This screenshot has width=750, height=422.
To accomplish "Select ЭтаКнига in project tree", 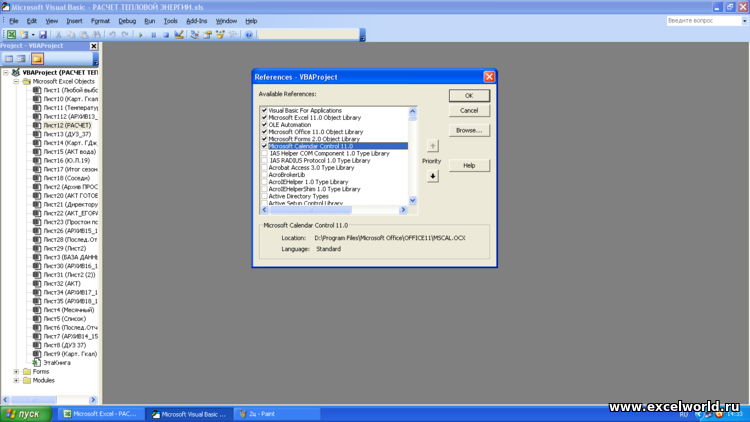I will 57,363.
